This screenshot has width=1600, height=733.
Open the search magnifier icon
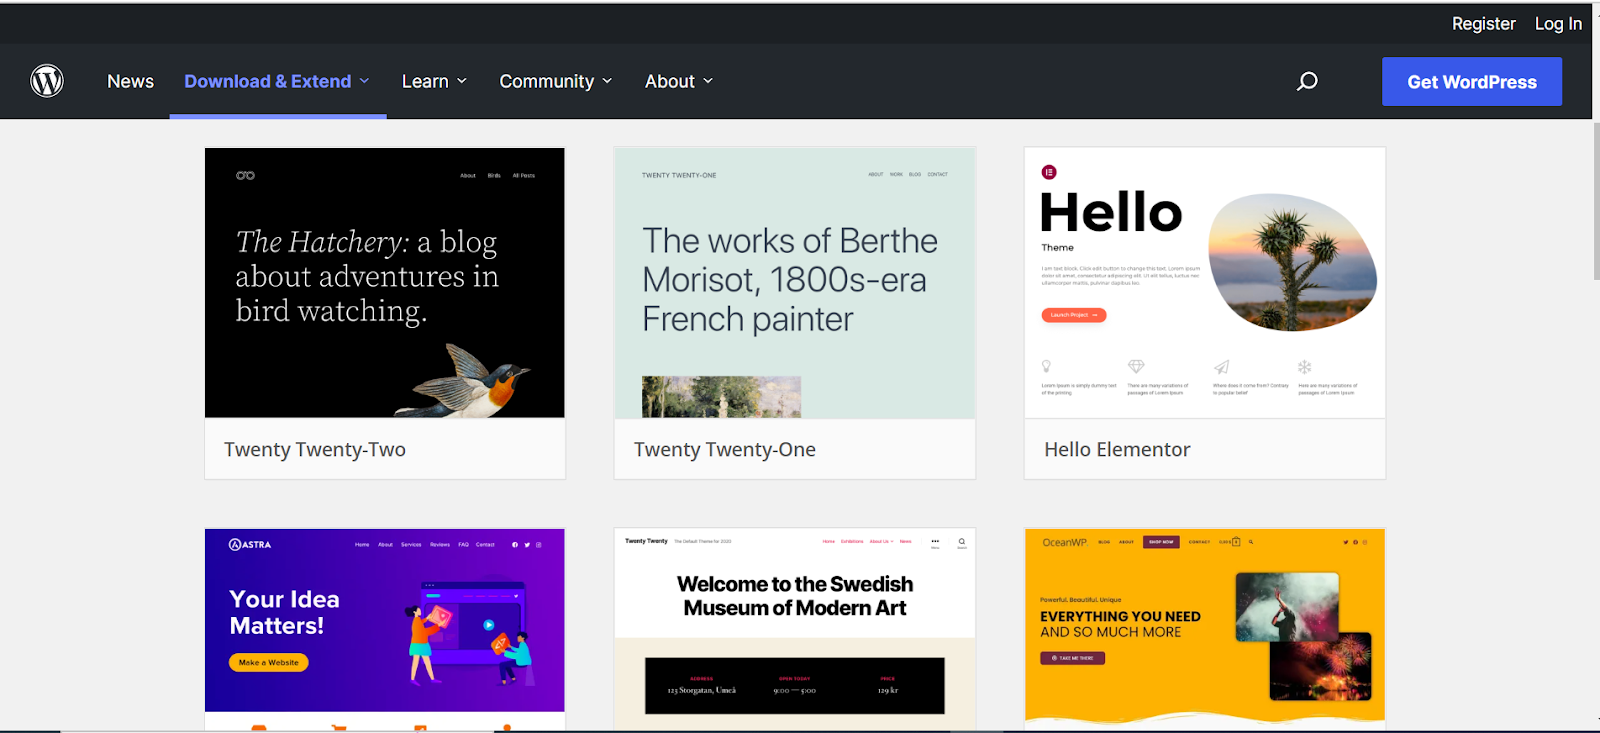(1307, 81)
